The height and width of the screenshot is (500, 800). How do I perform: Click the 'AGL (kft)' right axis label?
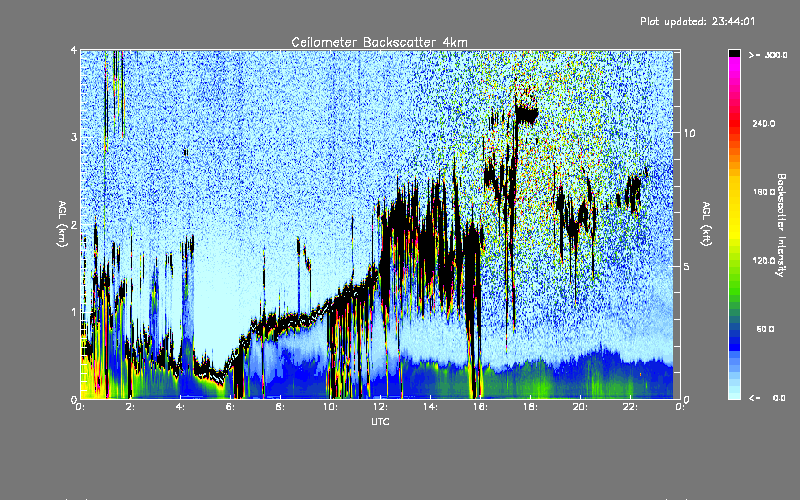pos(706,224)
